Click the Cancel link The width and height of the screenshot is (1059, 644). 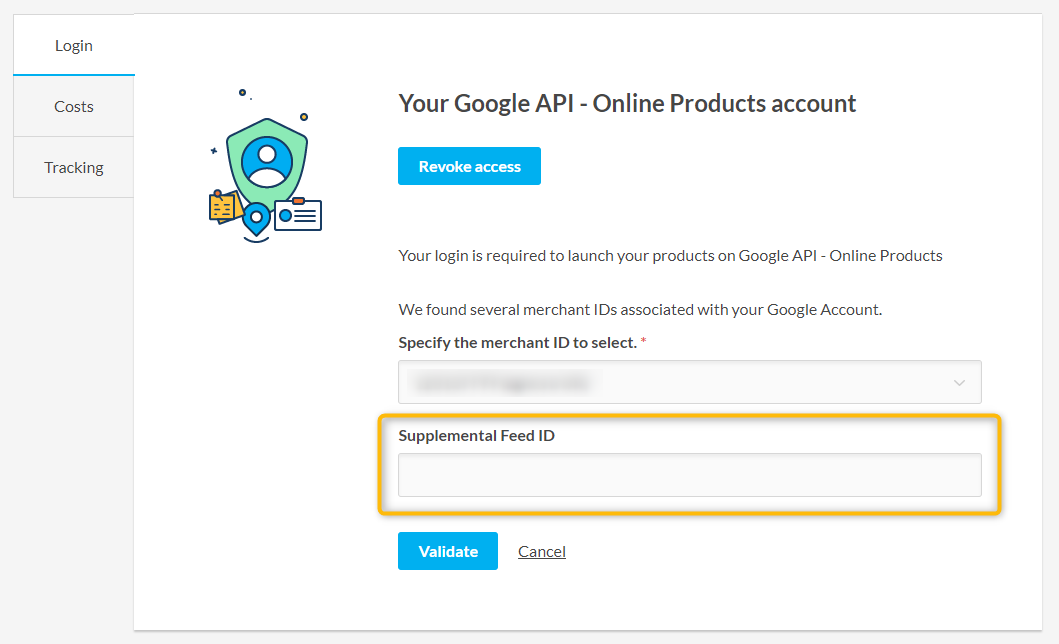(x=542, y=552)
